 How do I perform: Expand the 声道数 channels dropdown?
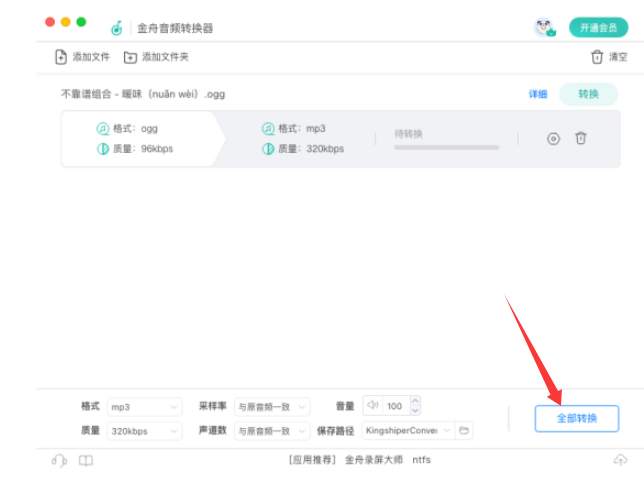(272, 431)
